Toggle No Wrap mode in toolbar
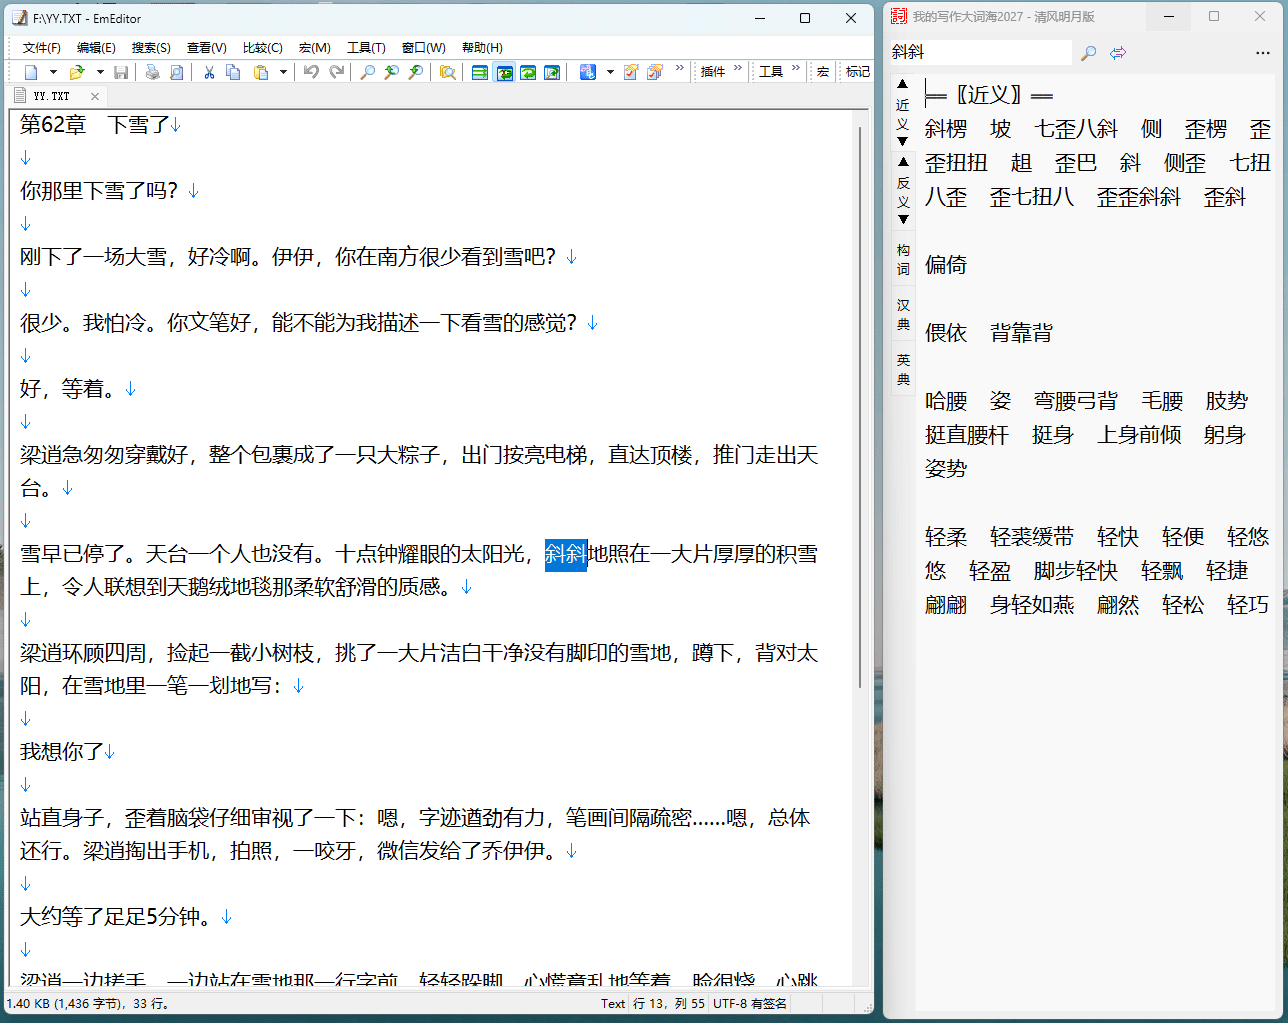 480,72
